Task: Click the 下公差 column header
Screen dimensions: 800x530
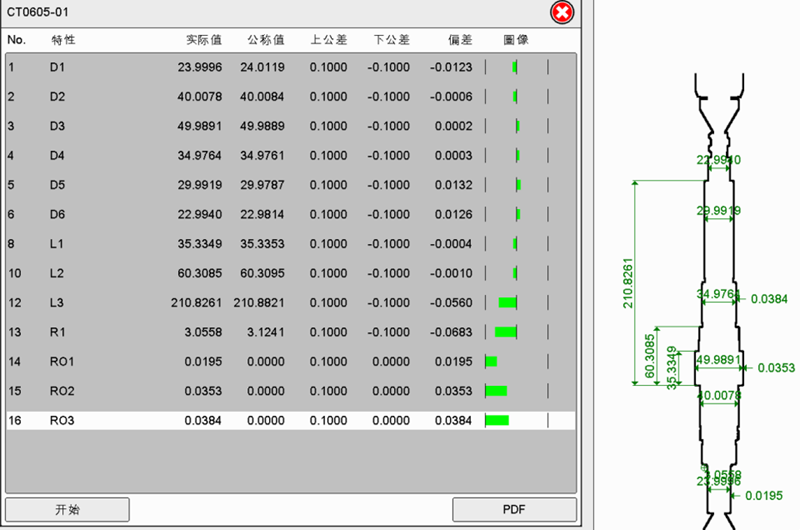Action: click(x=392, y=40)
